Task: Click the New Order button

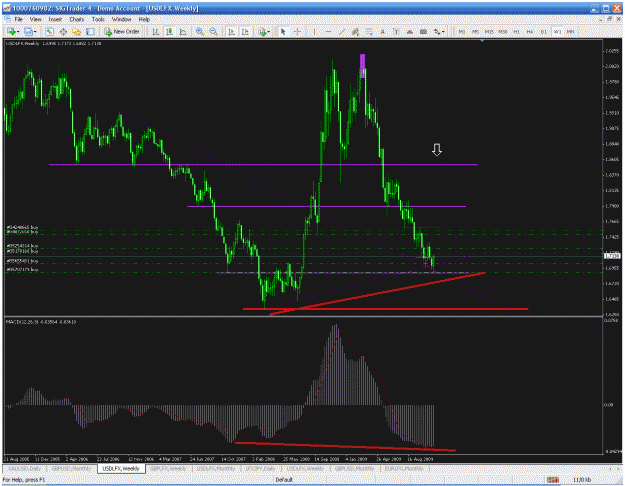Action: point(122,31)
